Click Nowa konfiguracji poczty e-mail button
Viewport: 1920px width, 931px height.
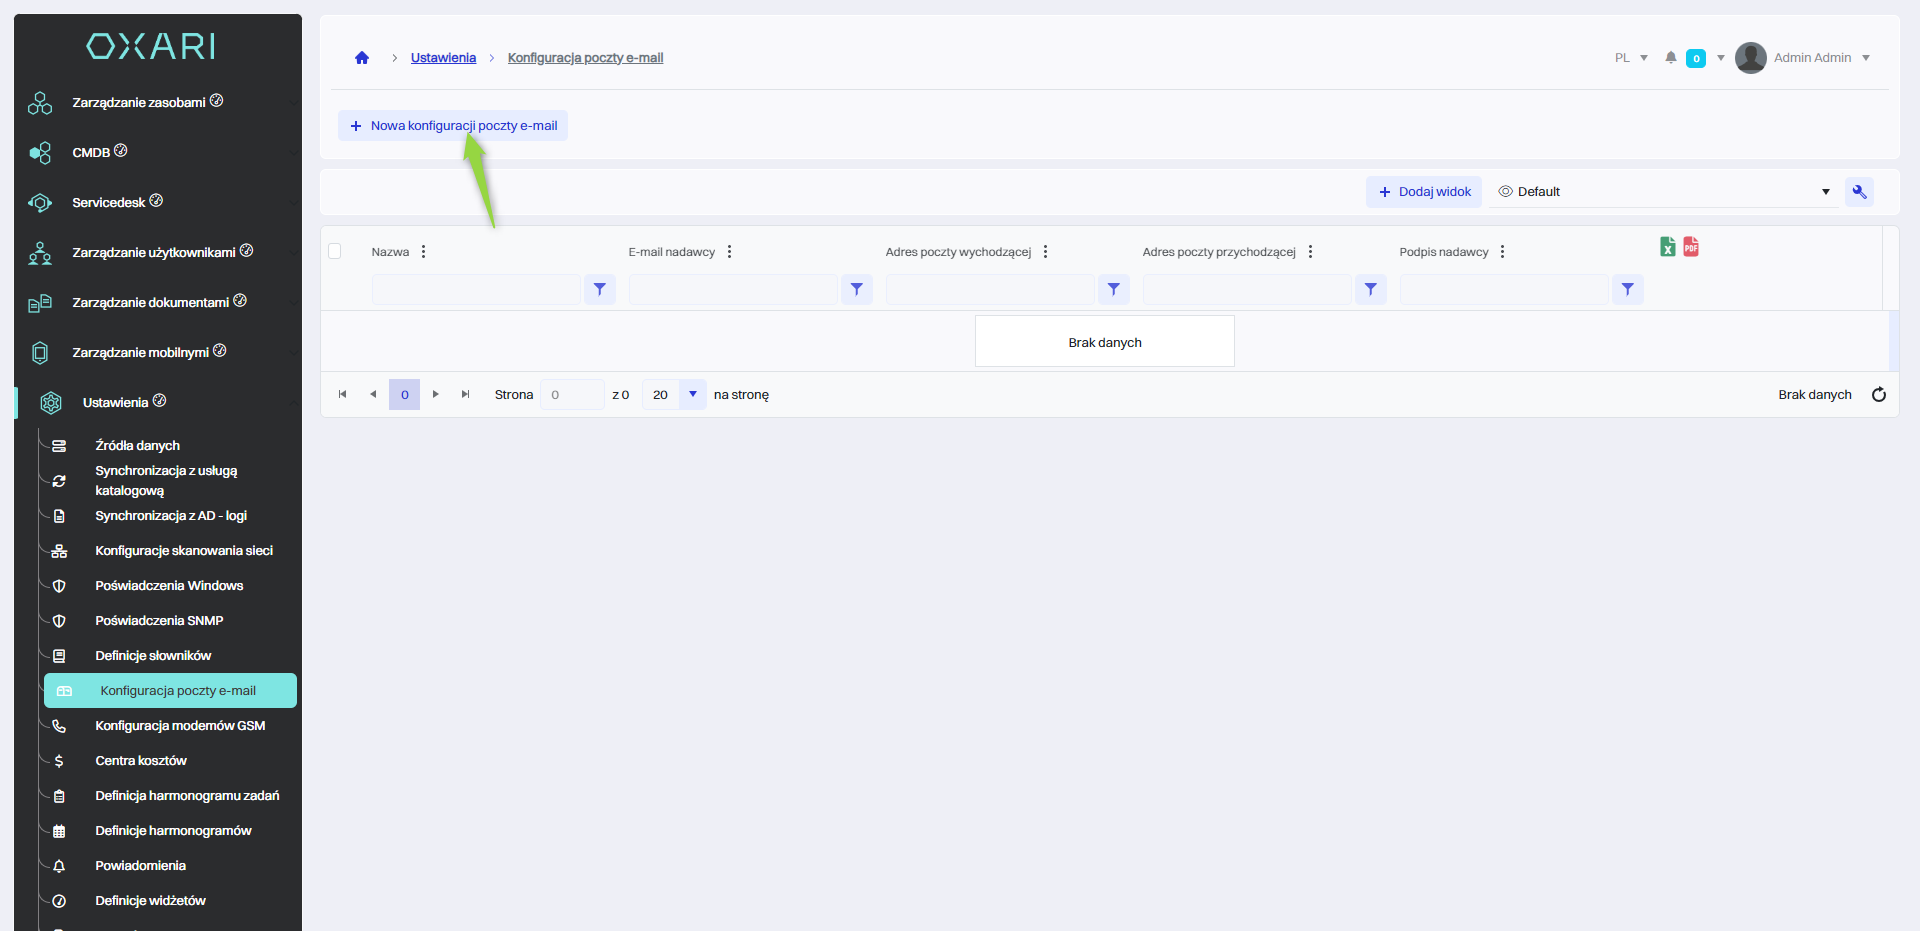coord(453,126)
